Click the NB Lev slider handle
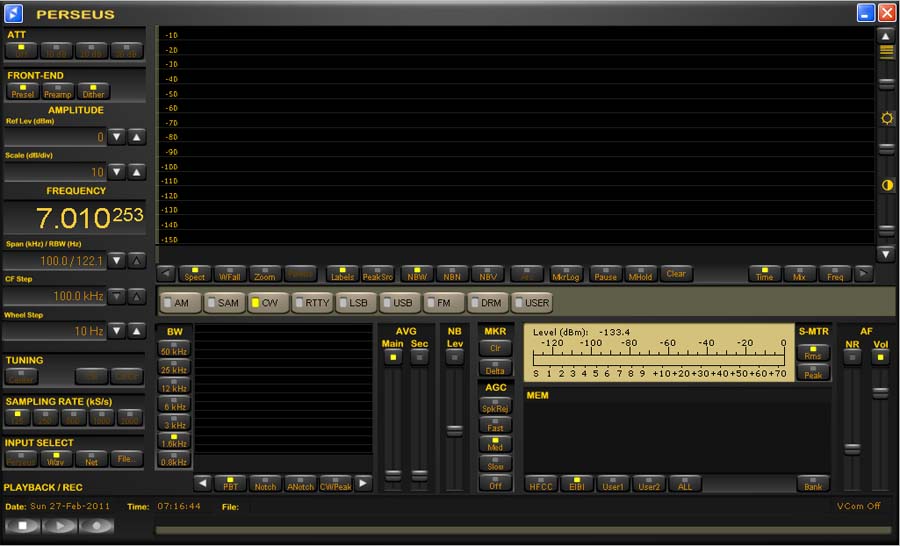Viewport: 900px width, 546px height. (x=455, y=431)
